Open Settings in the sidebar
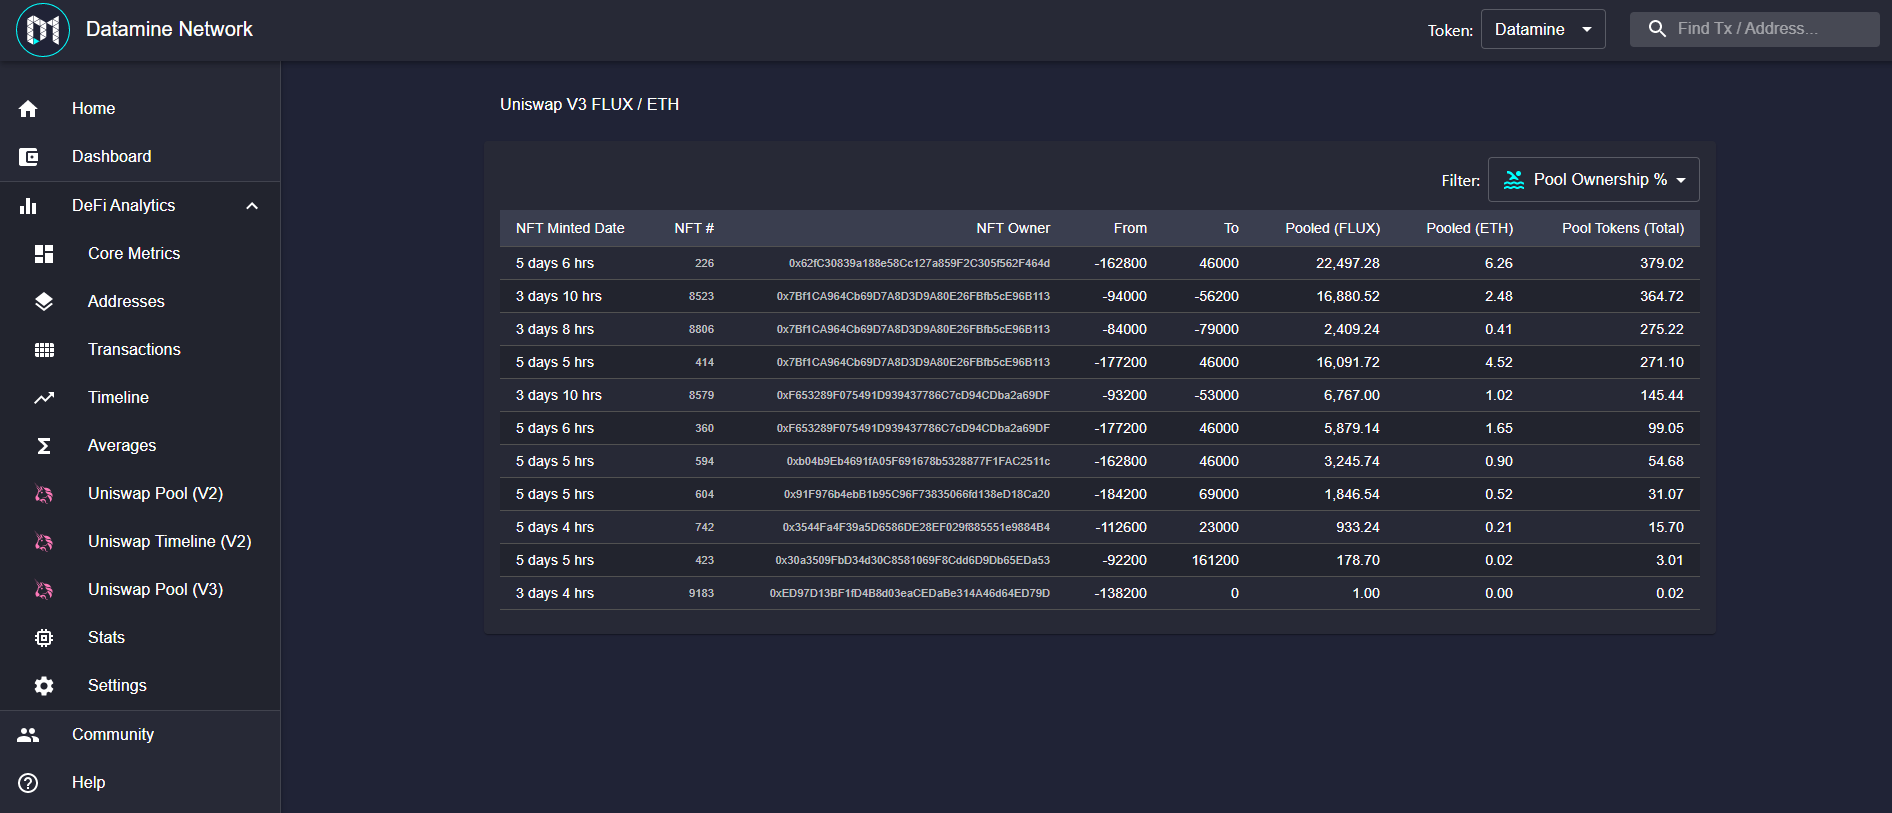Image resolution: width=1892 pixels, height=813 pixels. tap(140, 686)
